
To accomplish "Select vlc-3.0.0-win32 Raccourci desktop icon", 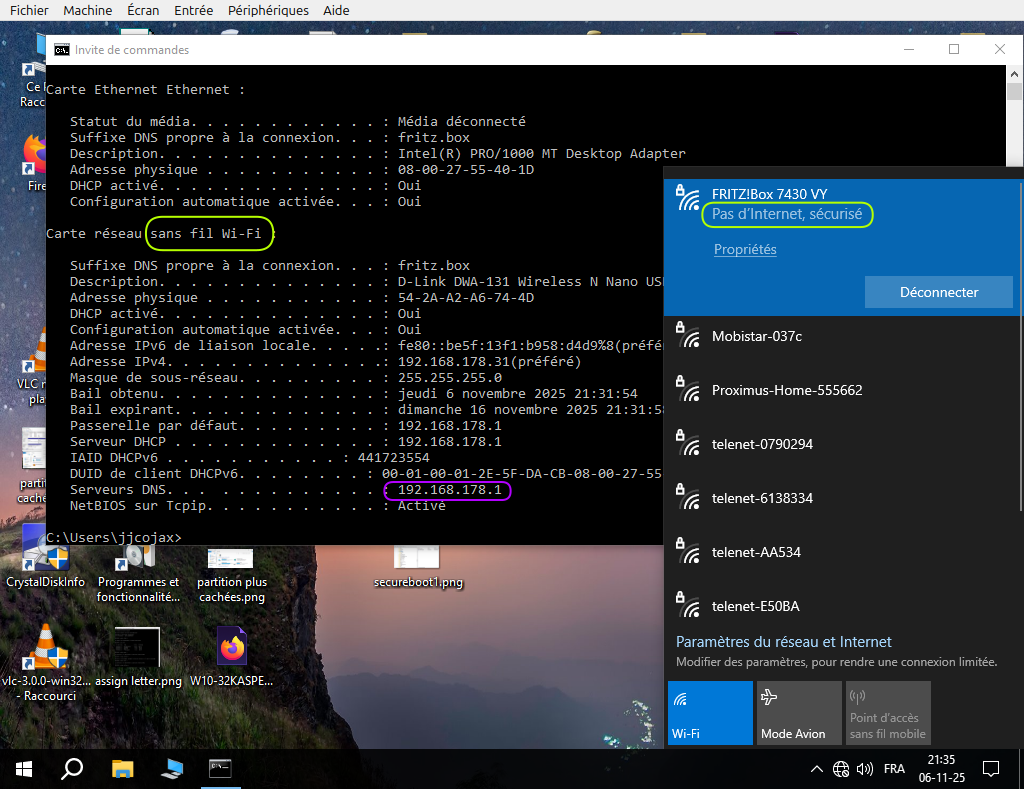I will click(x=46, y=664).
